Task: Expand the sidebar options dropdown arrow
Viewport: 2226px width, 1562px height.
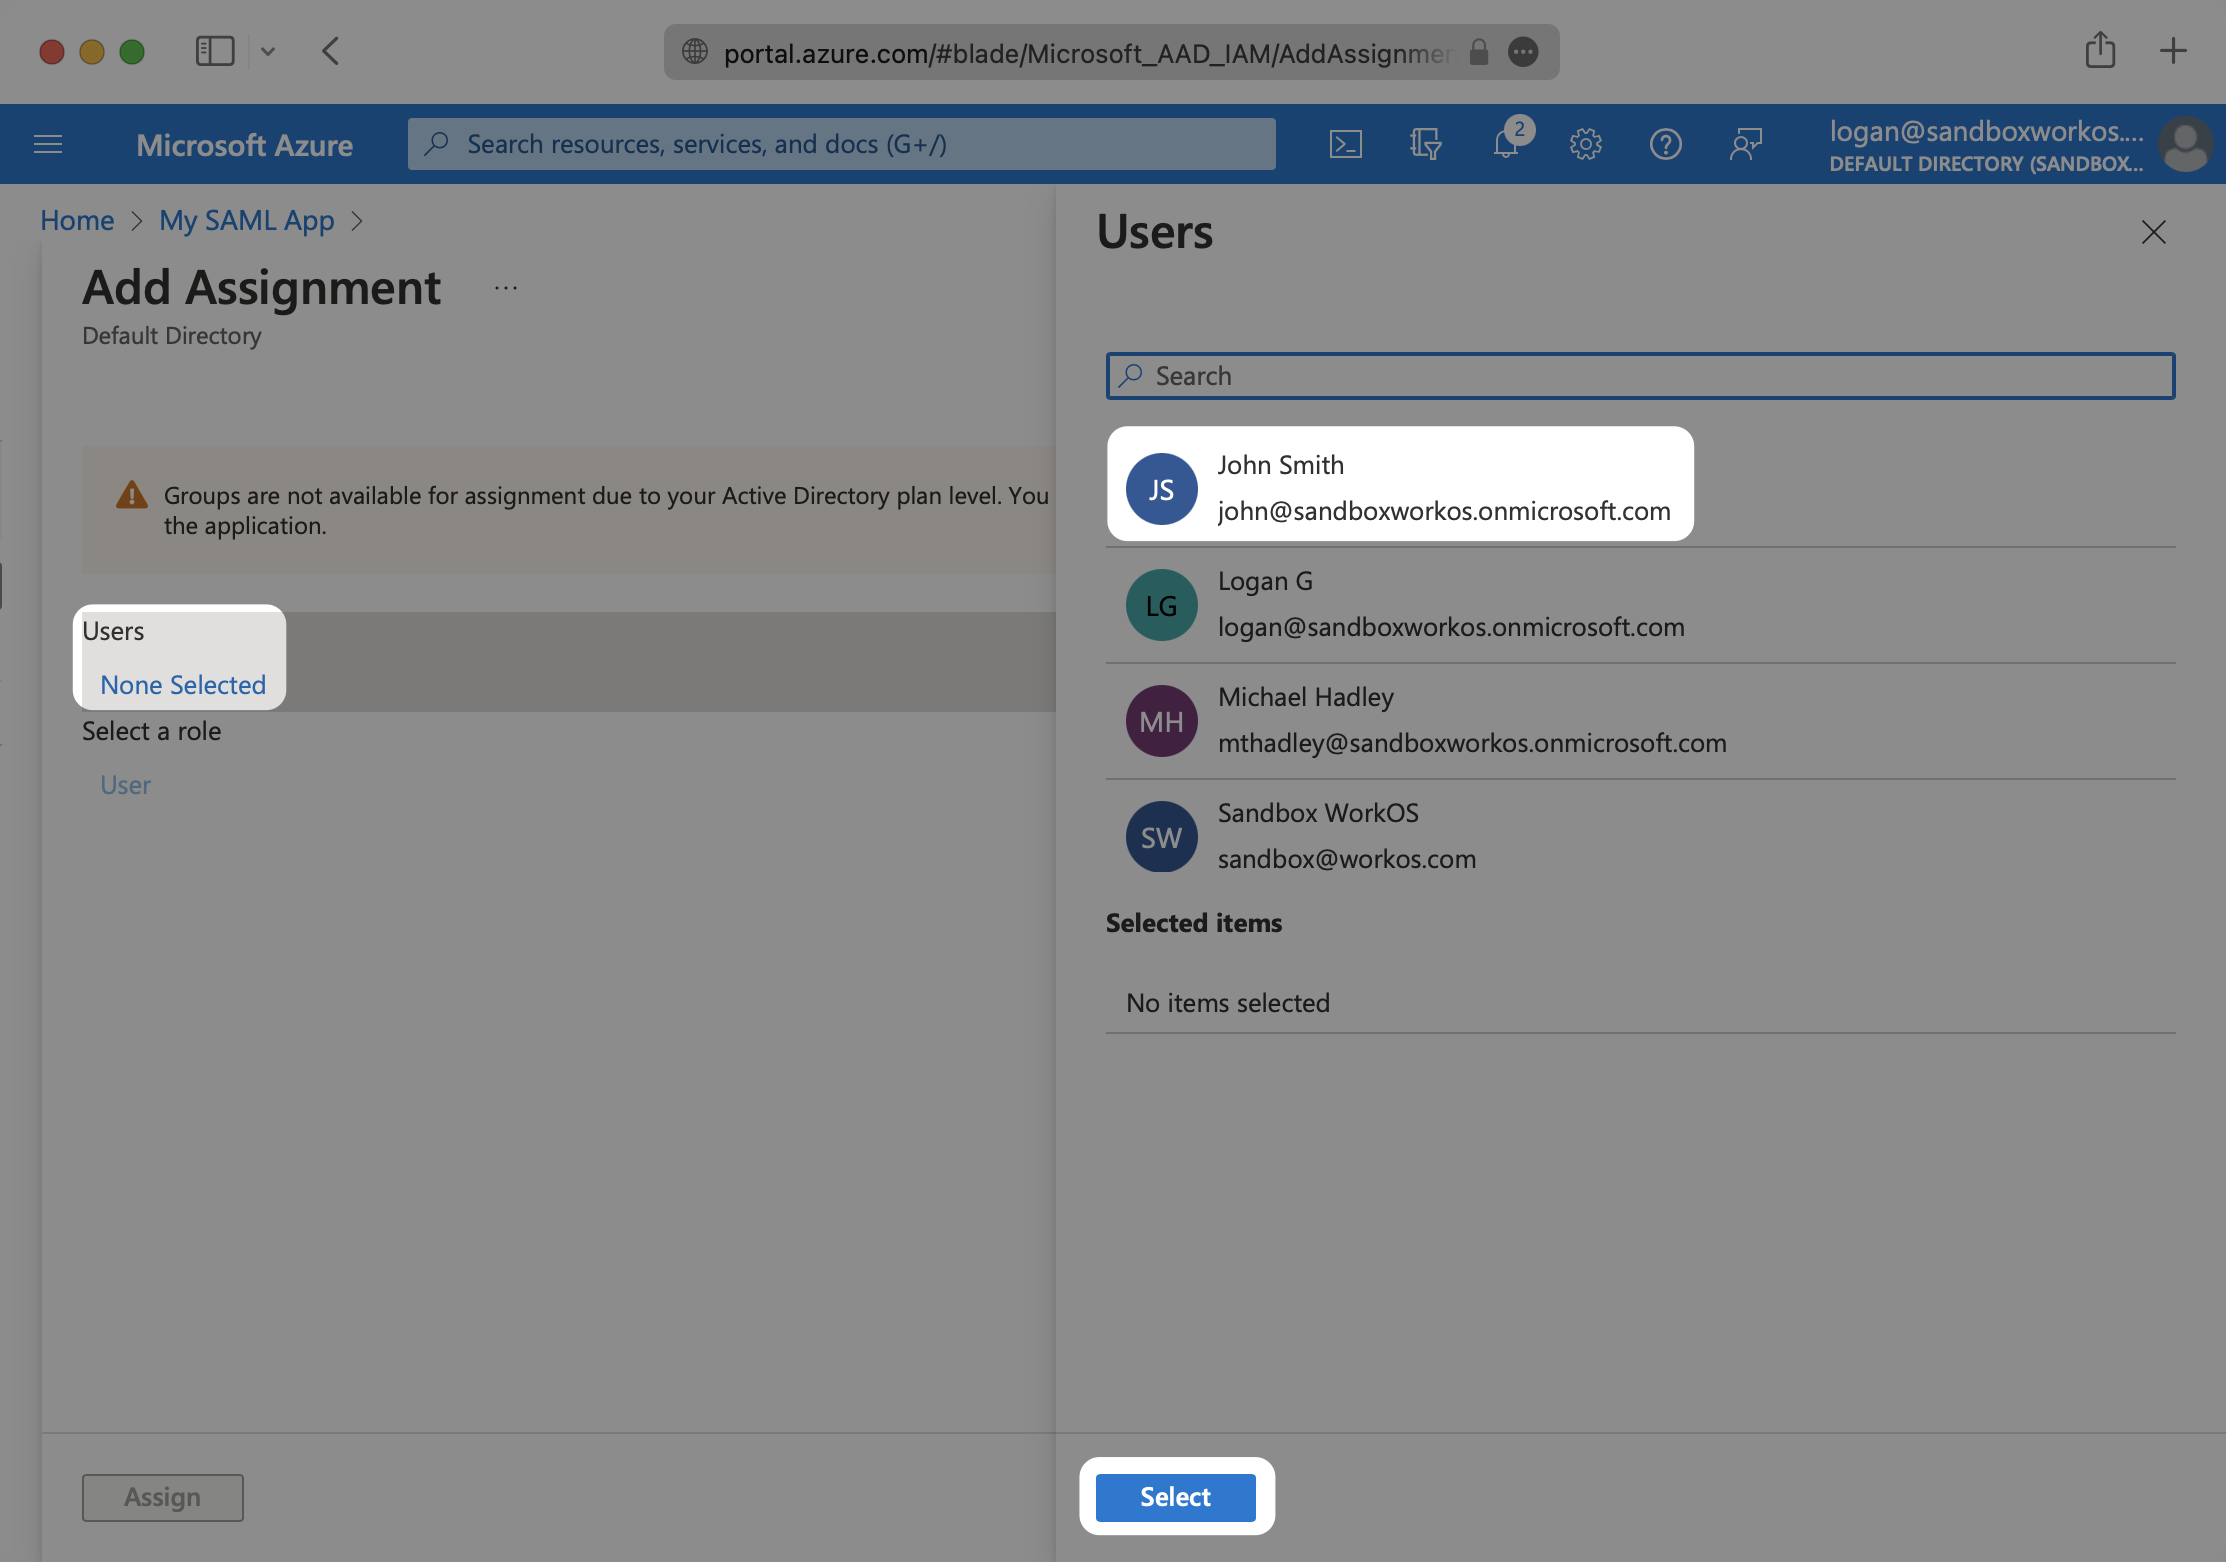Action: tap(268, 51)
